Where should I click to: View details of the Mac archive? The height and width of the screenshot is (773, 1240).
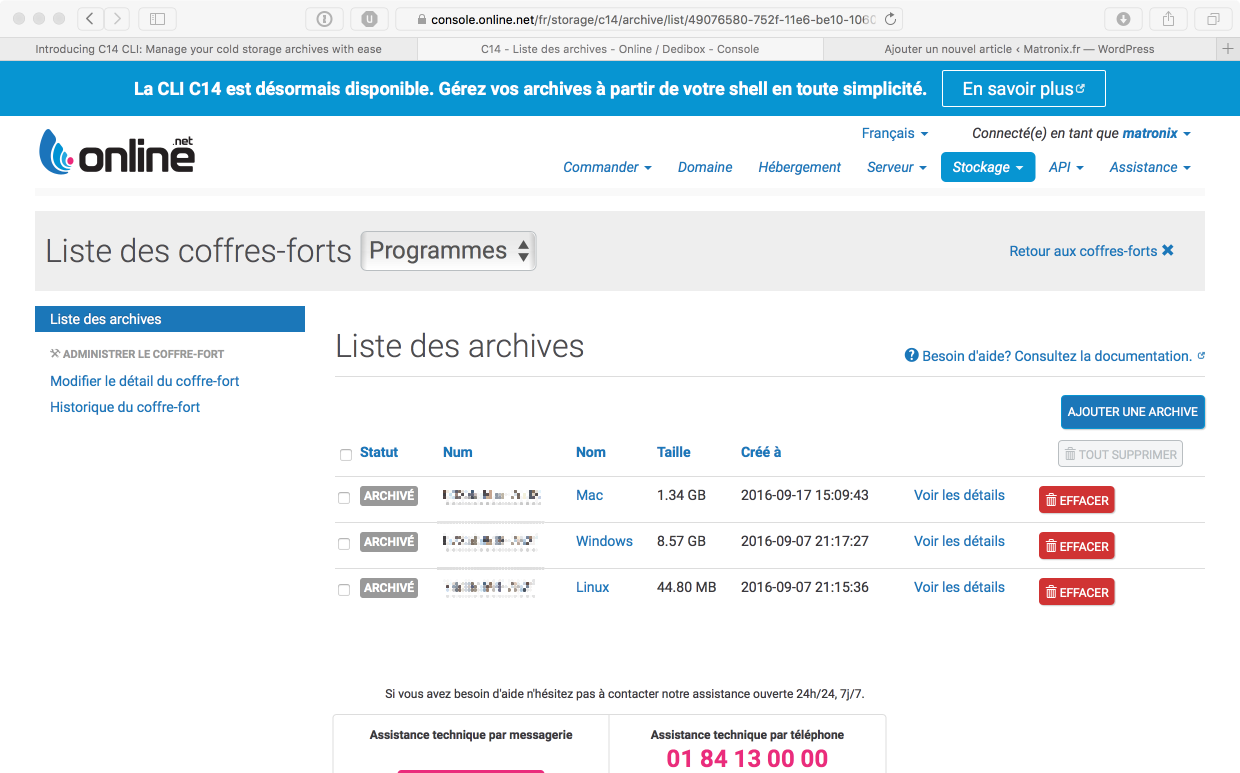tap(959, 495)
